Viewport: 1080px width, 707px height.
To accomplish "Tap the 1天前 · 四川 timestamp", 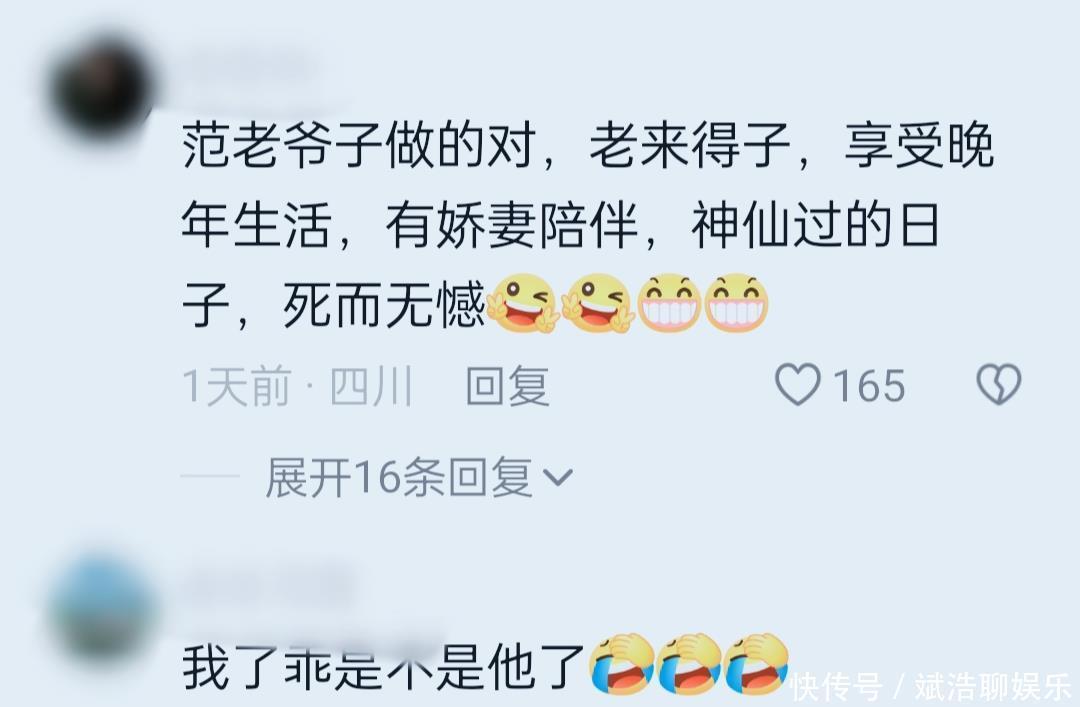I will coord(298,385).
